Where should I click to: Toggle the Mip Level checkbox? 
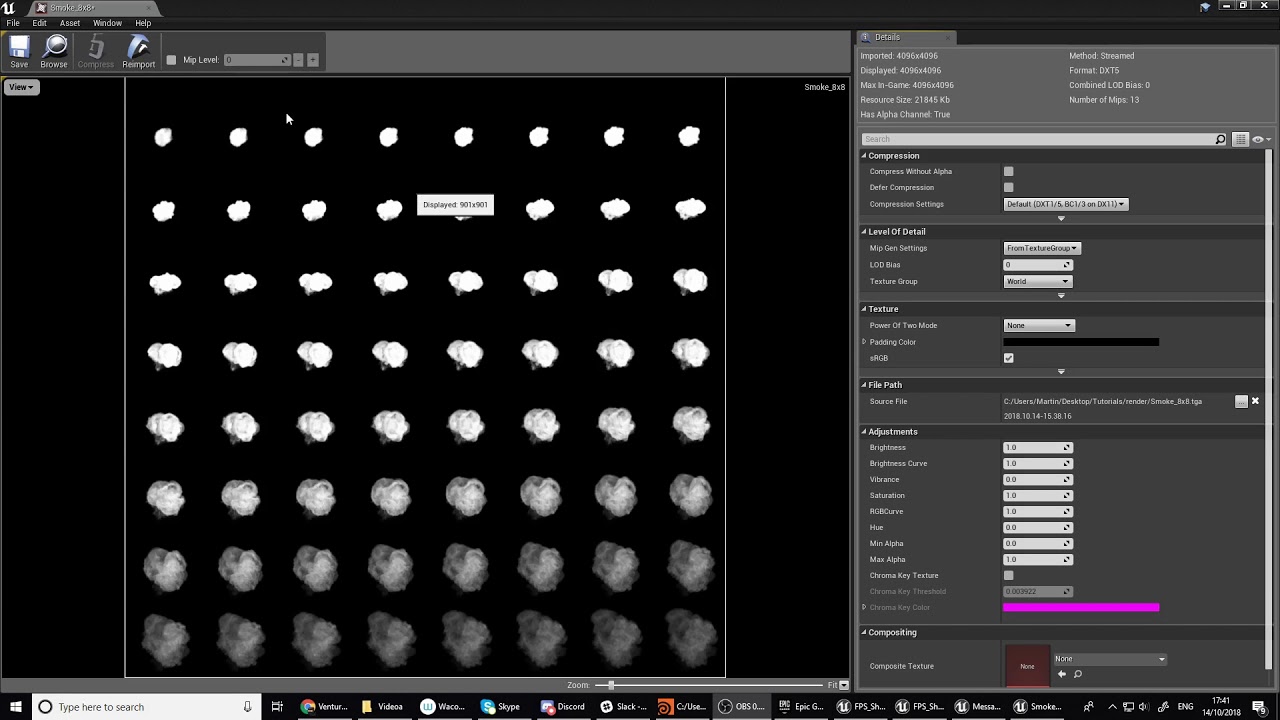pos(171,60)
